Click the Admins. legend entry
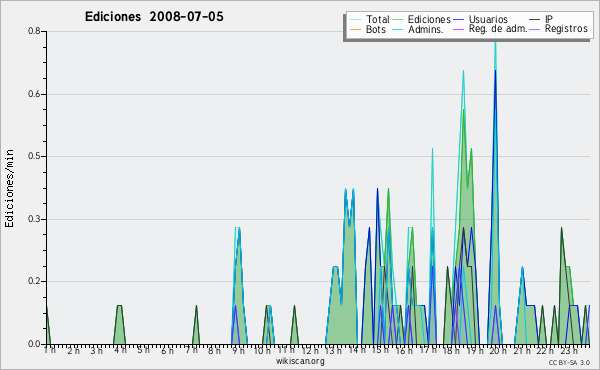The width and height of the screenshot is (600, 370). (x=426, y=29)
